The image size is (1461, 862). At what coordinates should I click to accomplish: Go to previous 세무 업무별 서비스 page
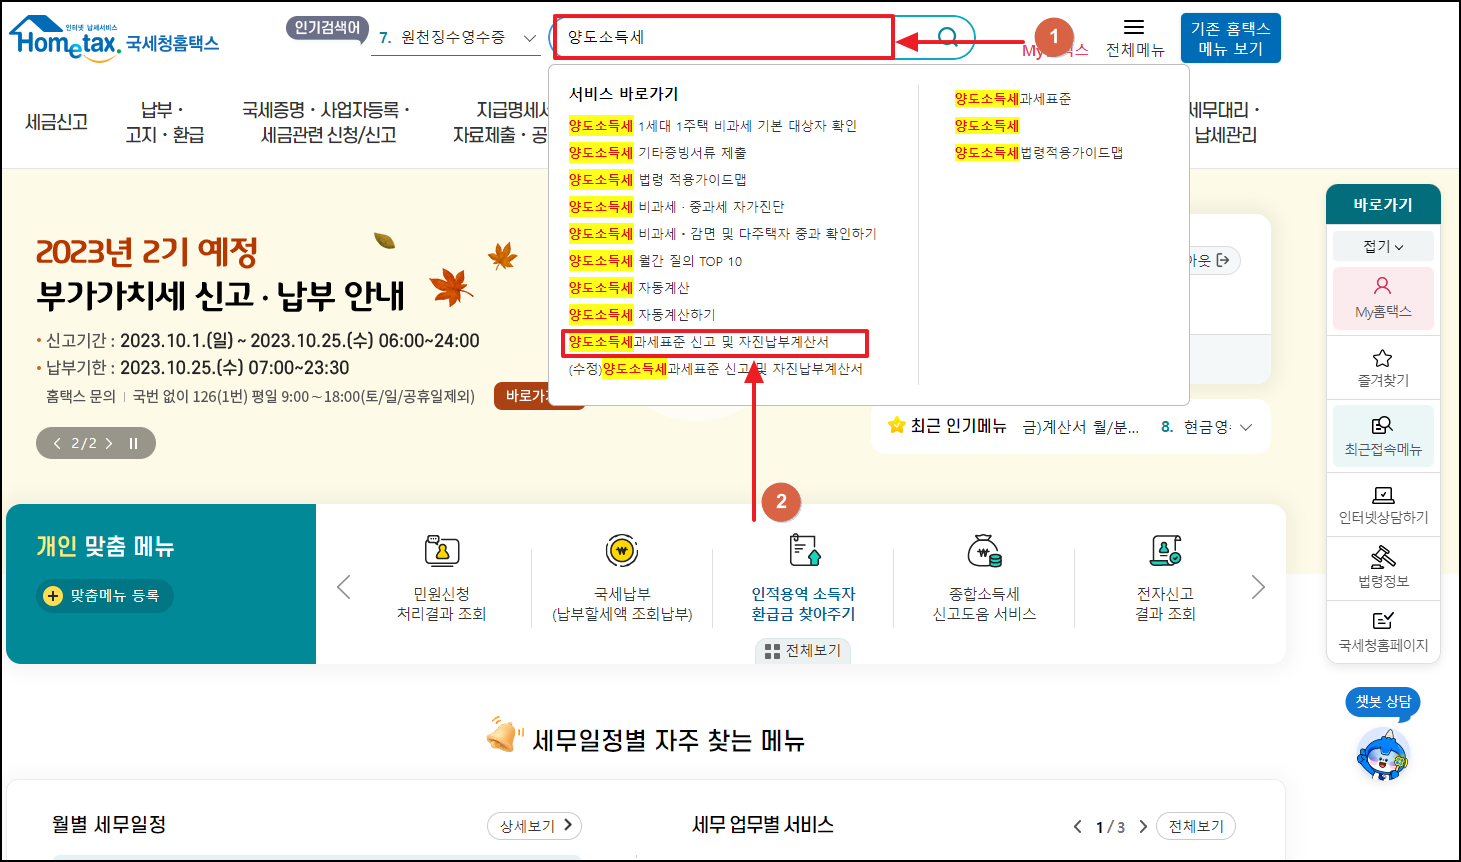1077,827
